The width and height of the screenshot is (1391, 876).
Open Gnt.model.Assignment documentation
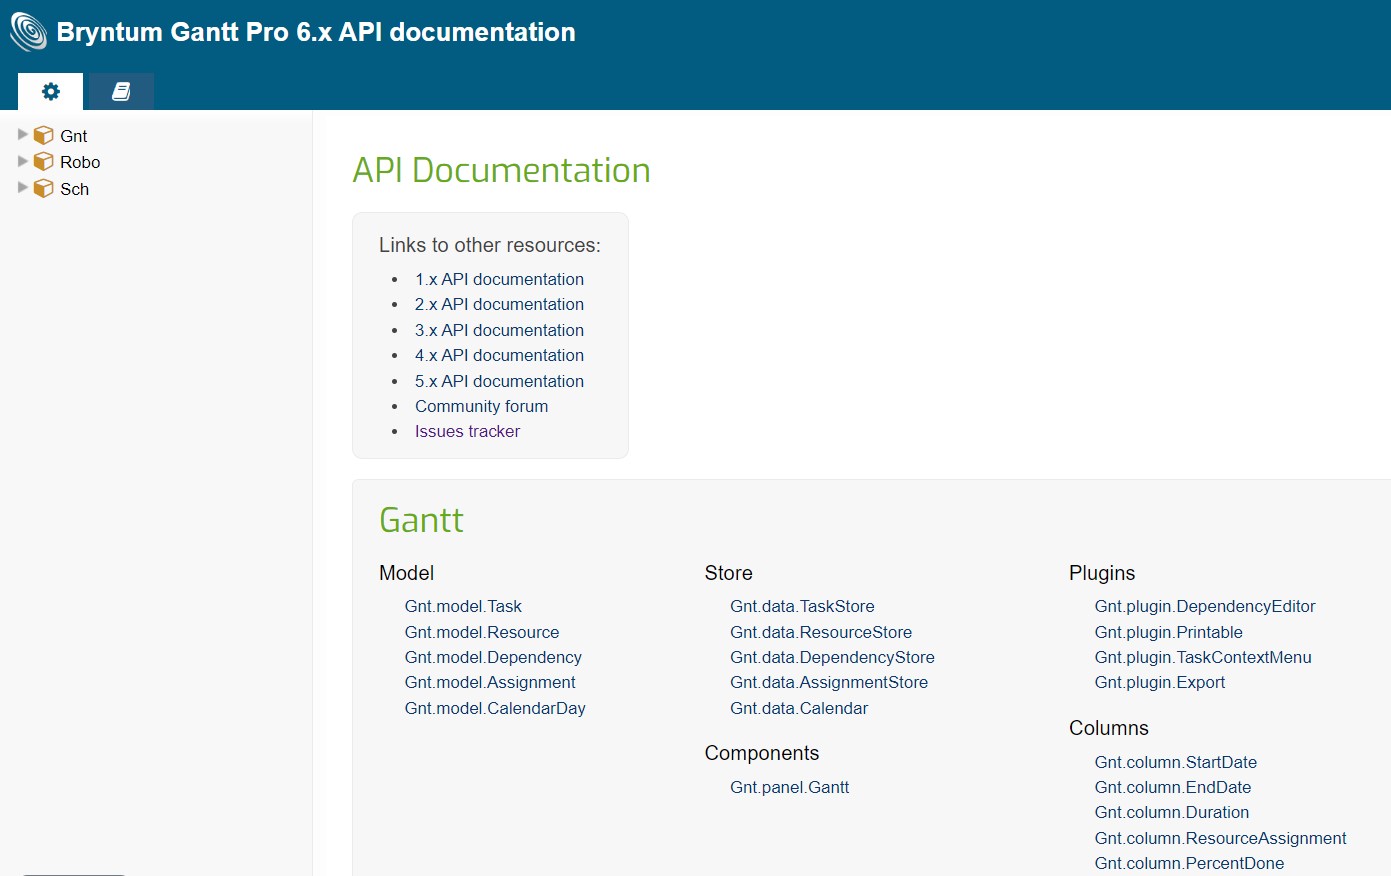click(490, 682)
